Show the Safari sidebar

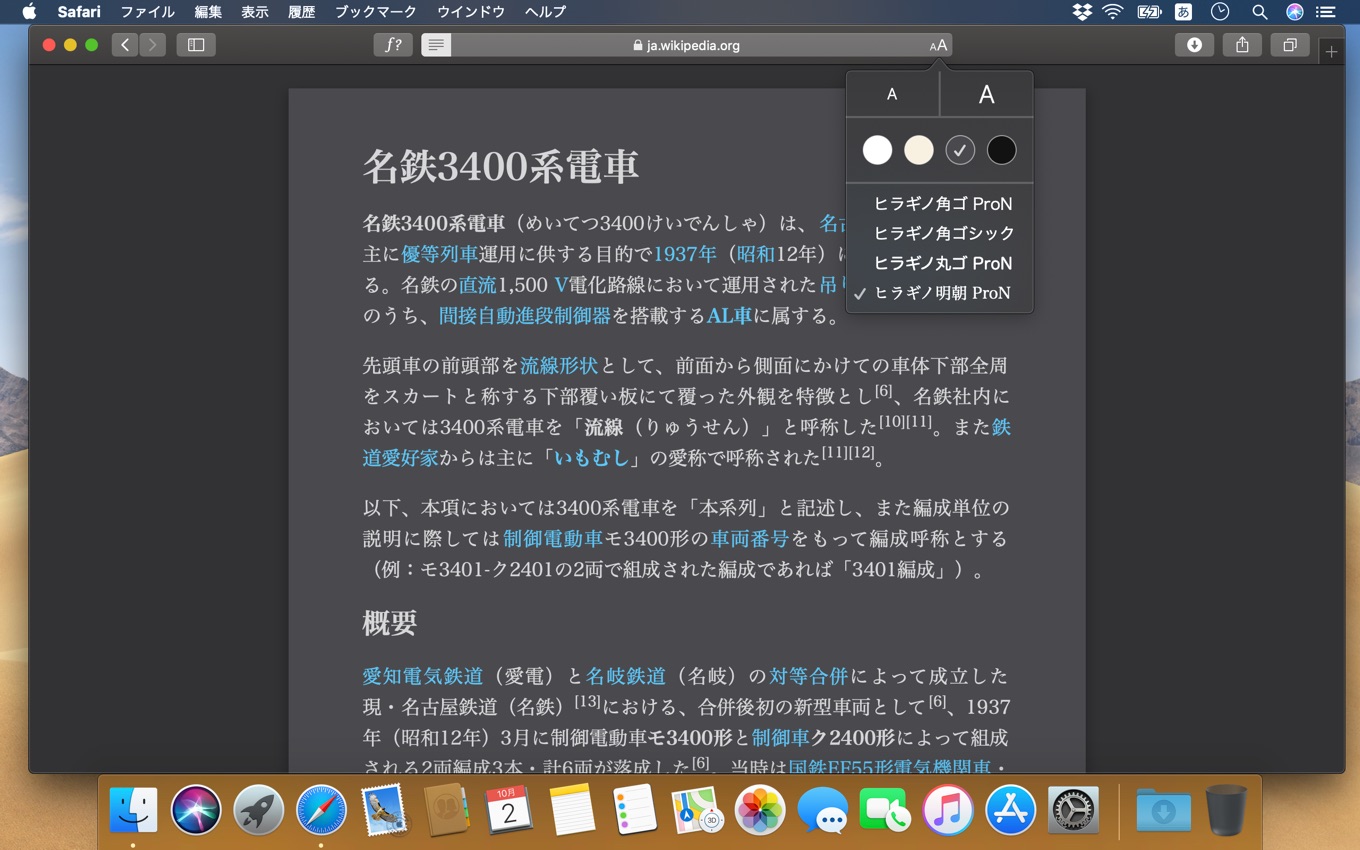click(x=196, y=45)
